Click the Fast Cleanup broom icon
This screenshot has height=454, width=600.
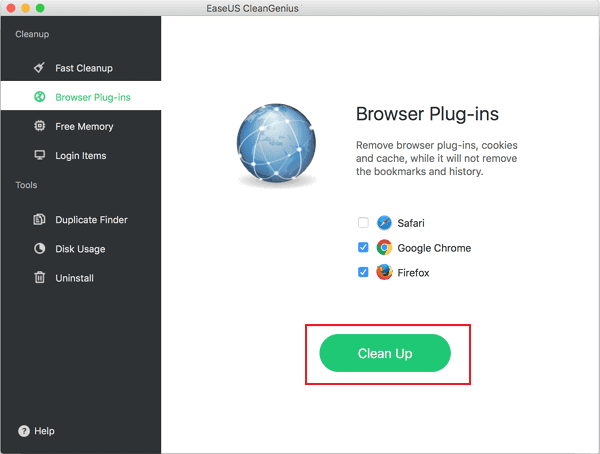[x=39, y=68]
